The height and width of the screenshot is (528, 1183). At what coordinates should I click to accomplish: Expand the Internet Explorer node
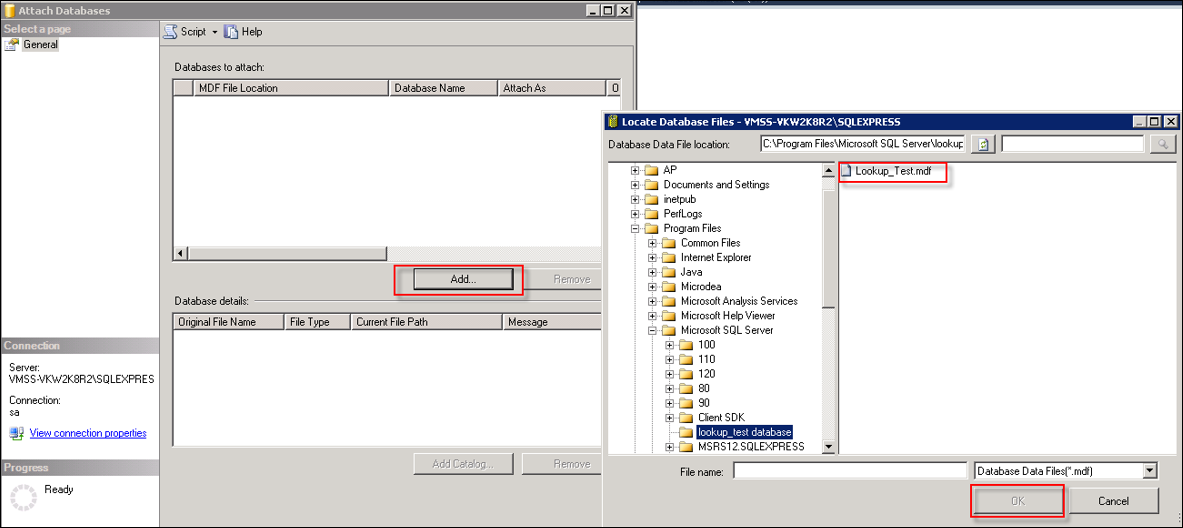(x=653, y=257)
